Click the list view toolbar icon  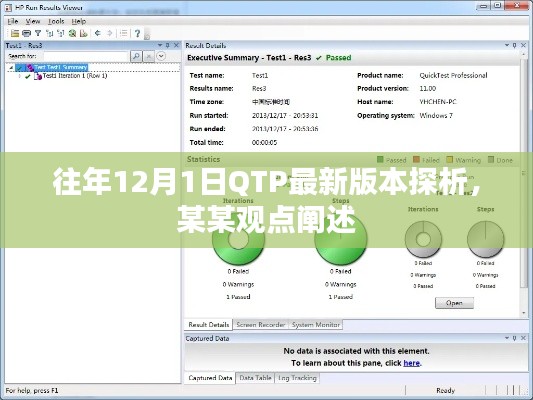pos(124,33)
